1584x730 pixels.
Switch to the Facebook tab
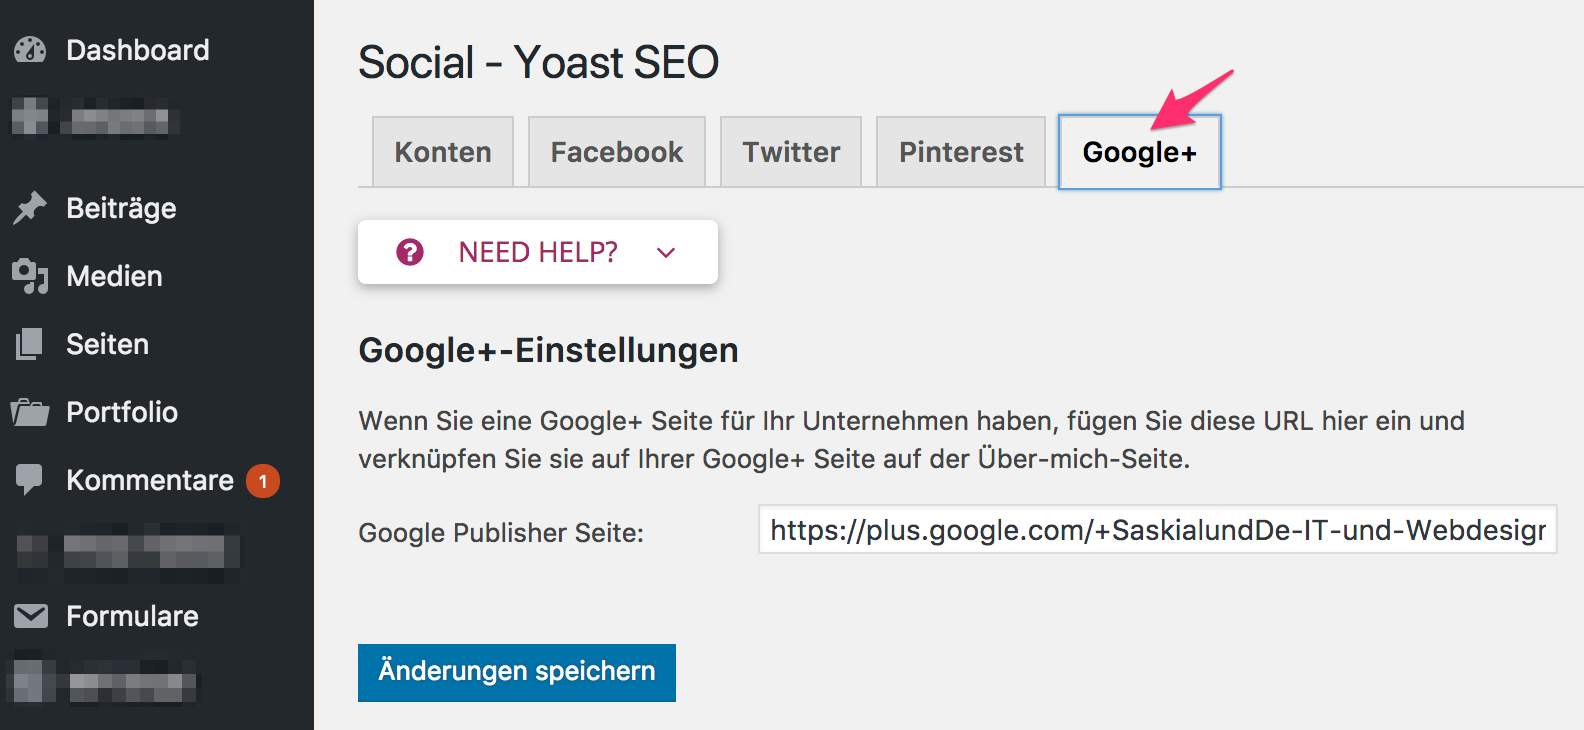tap(617, 152)
